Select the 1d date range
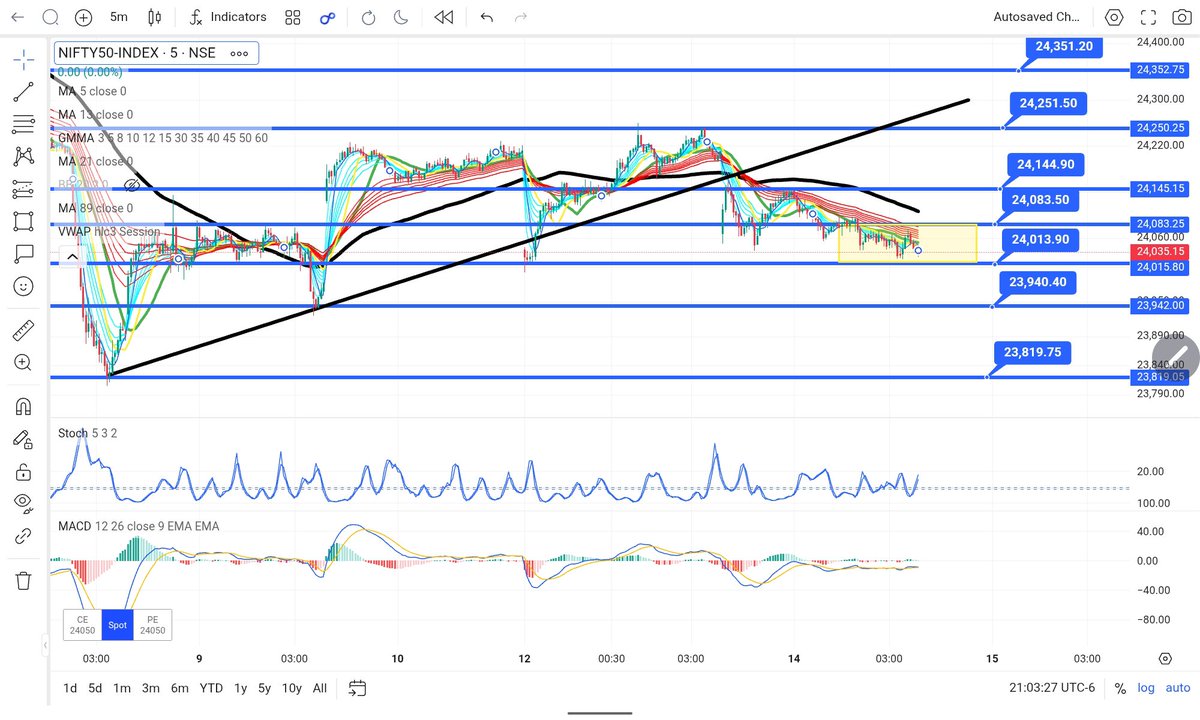 [x=69, y=689]
